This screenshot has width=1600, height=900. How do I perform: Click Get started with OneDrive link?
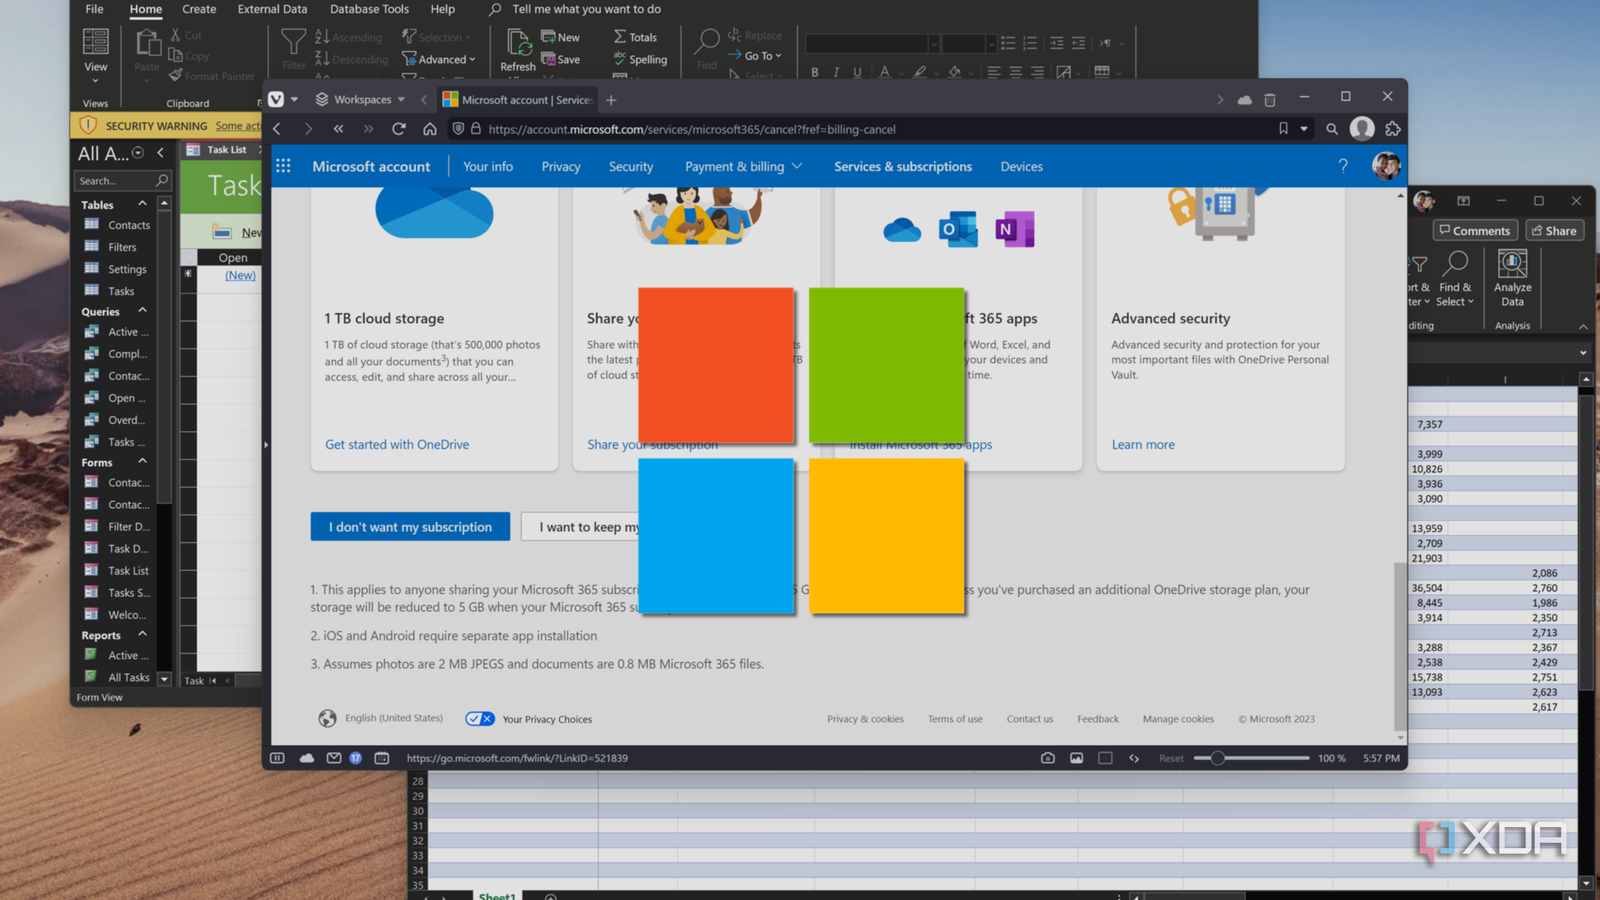(x=397, y=444)
